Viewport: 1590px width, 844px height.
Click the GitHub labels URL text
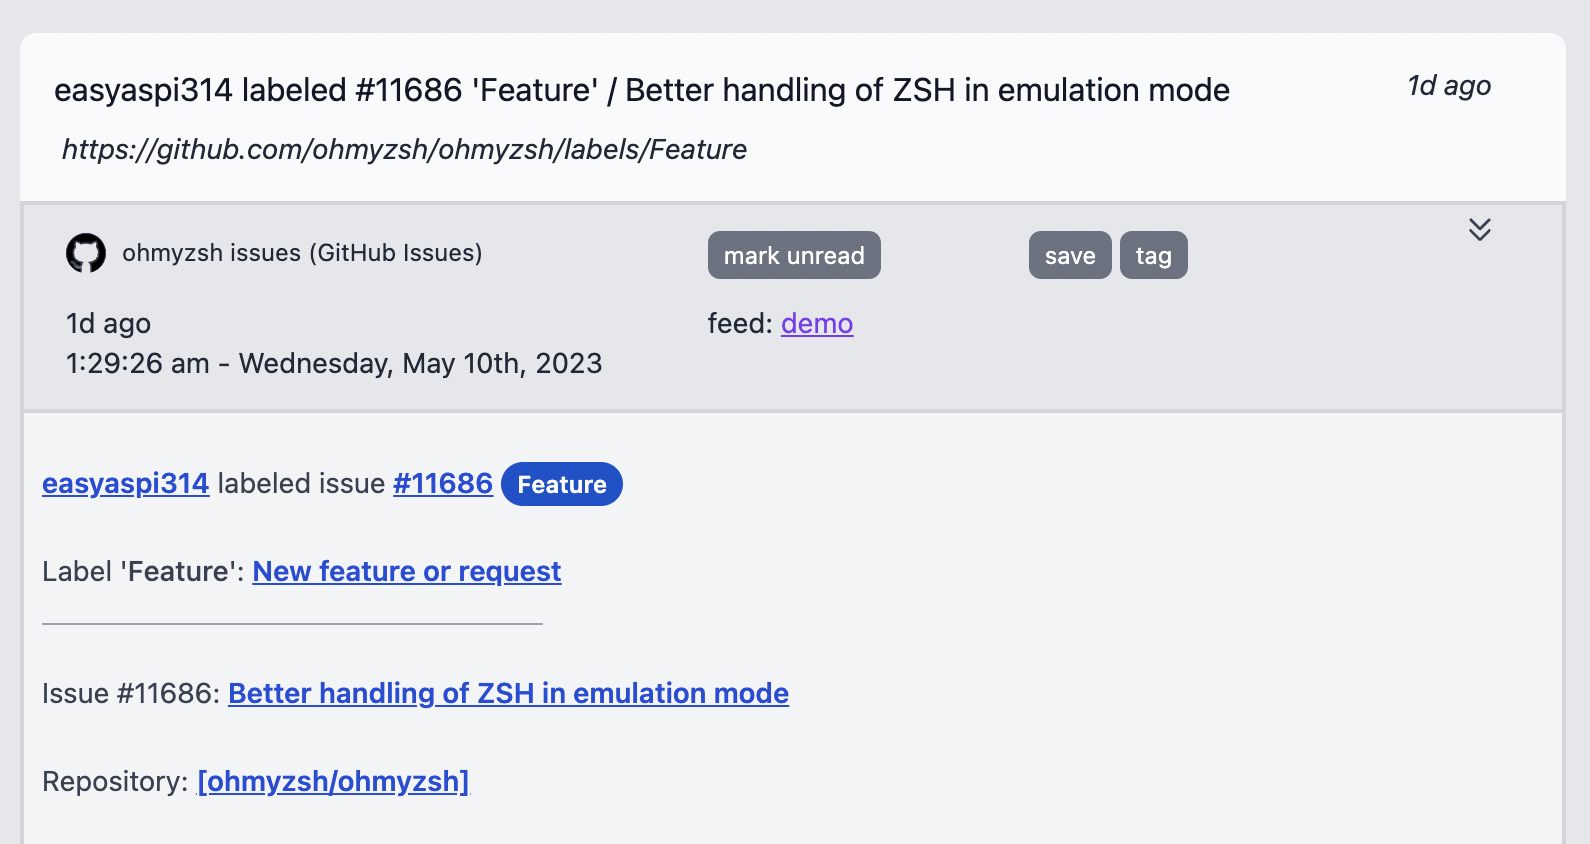coord(404,149)
